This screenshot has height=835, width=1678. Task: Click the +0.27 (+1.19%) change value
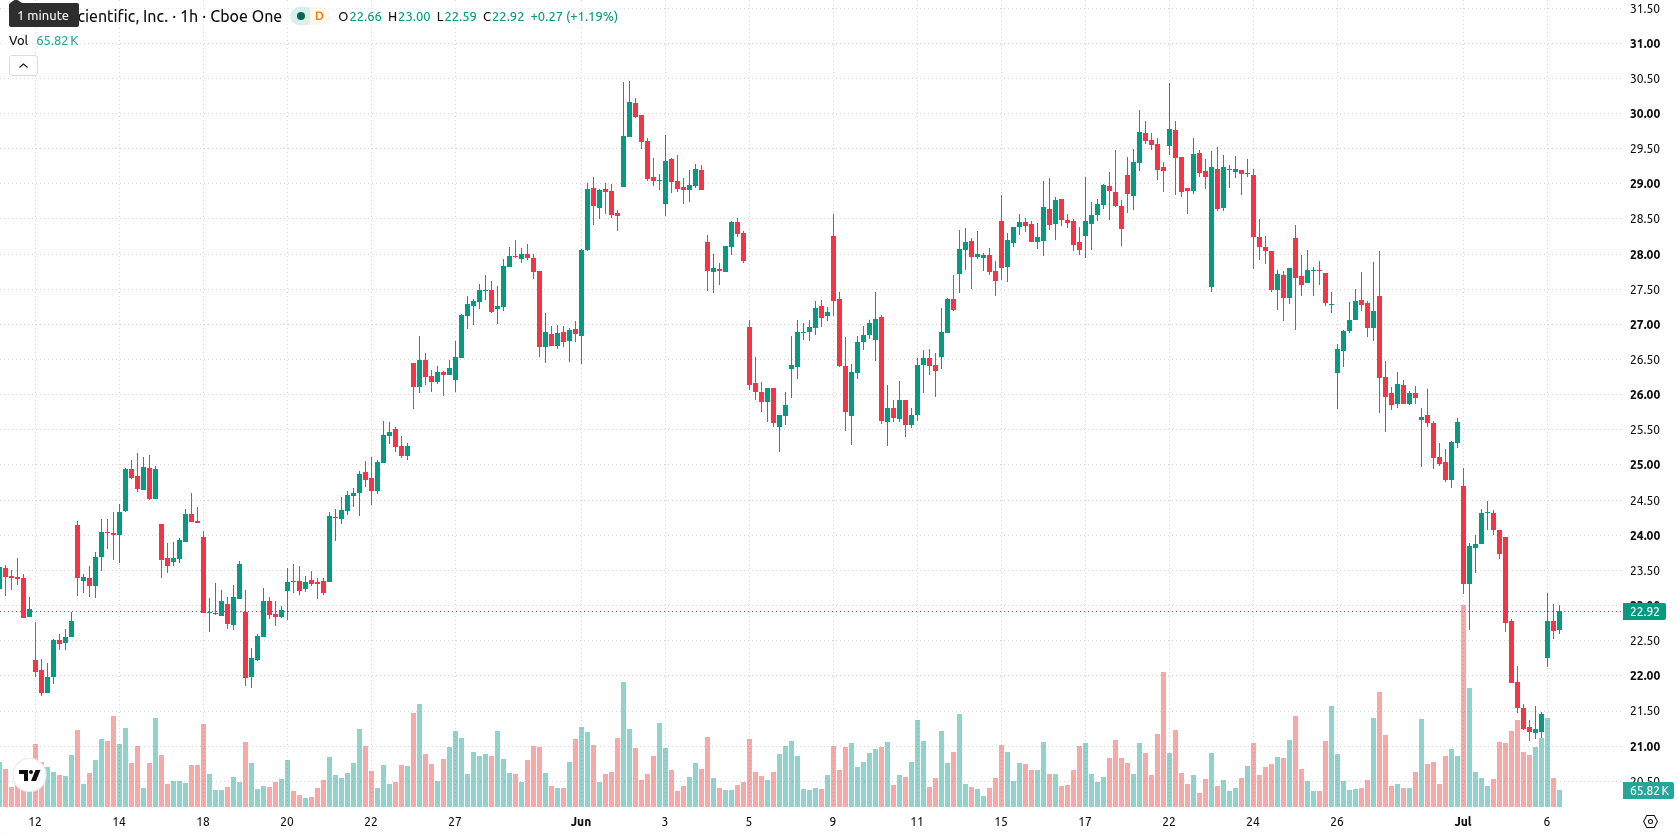[574, 16]
